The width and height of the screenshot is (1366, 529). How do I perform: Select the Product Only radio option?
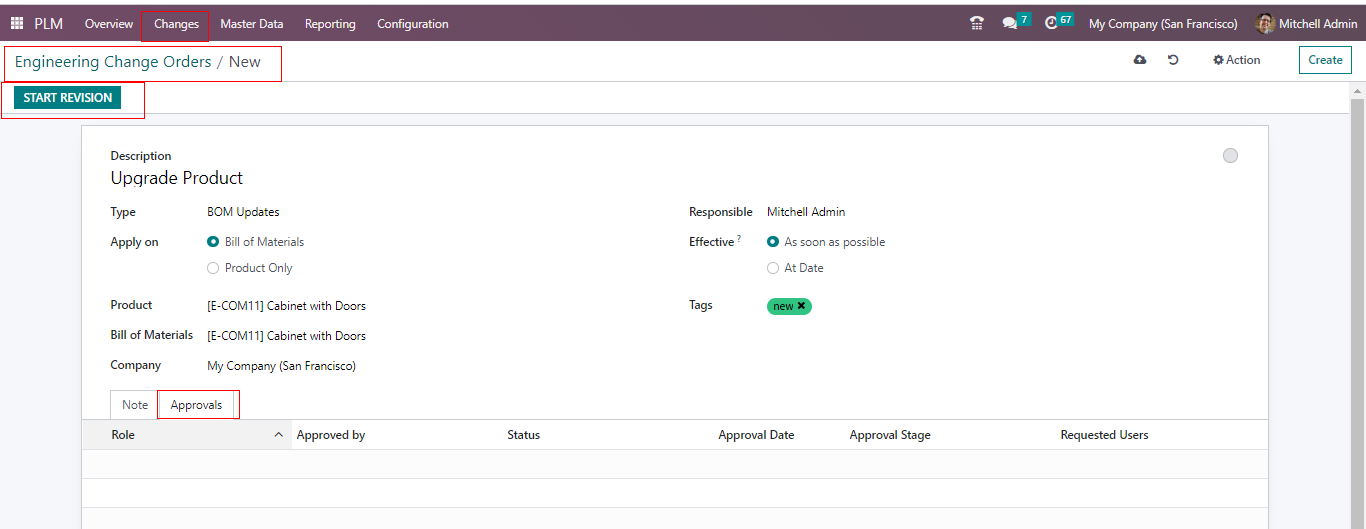(x=213, y=268)
